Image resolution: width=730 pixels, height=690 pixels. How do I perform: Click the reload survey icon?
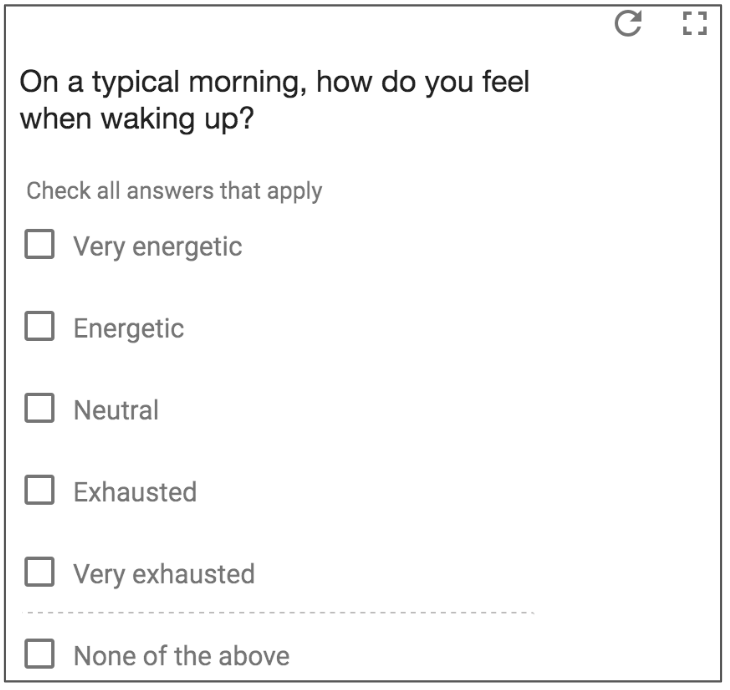pyautogui.click(x=628, y=24)
